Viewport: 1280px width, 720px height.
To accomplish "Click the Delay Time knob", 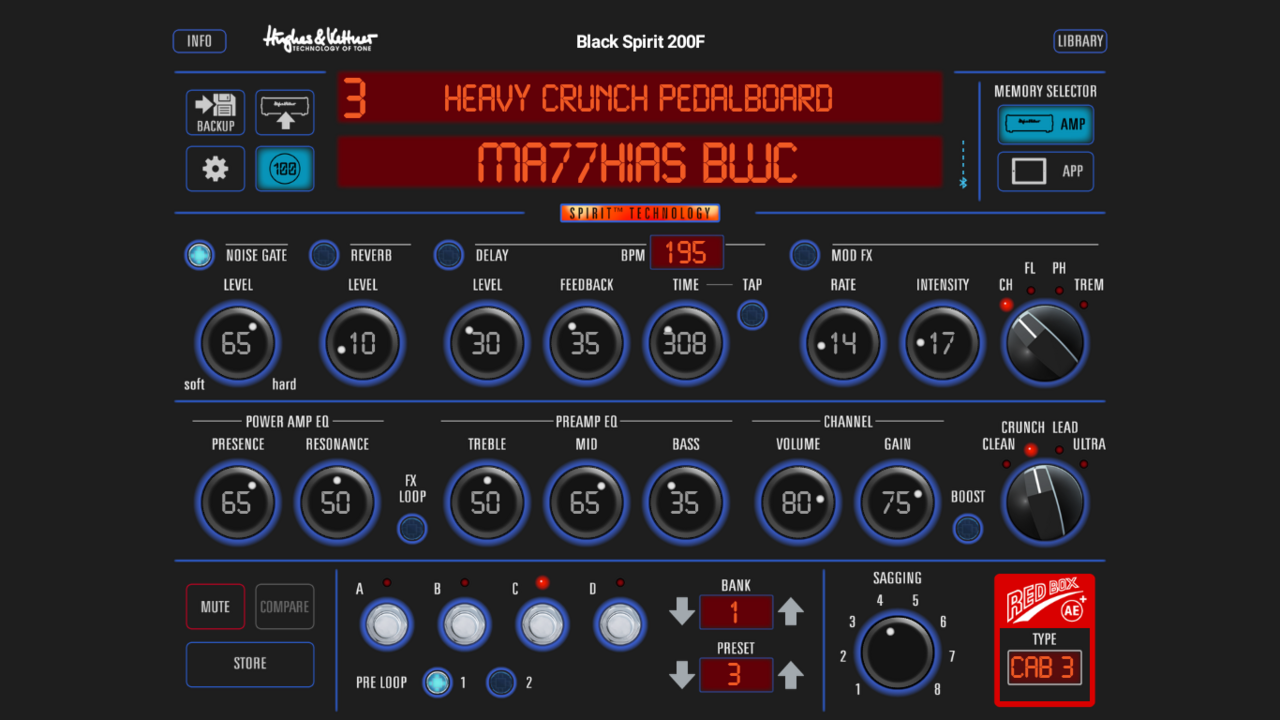I will point(685,344).
